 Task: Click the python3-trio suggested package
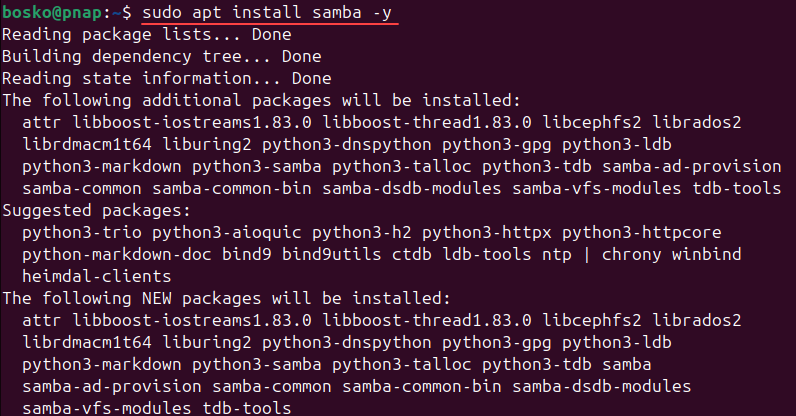[x=82, y=233]
